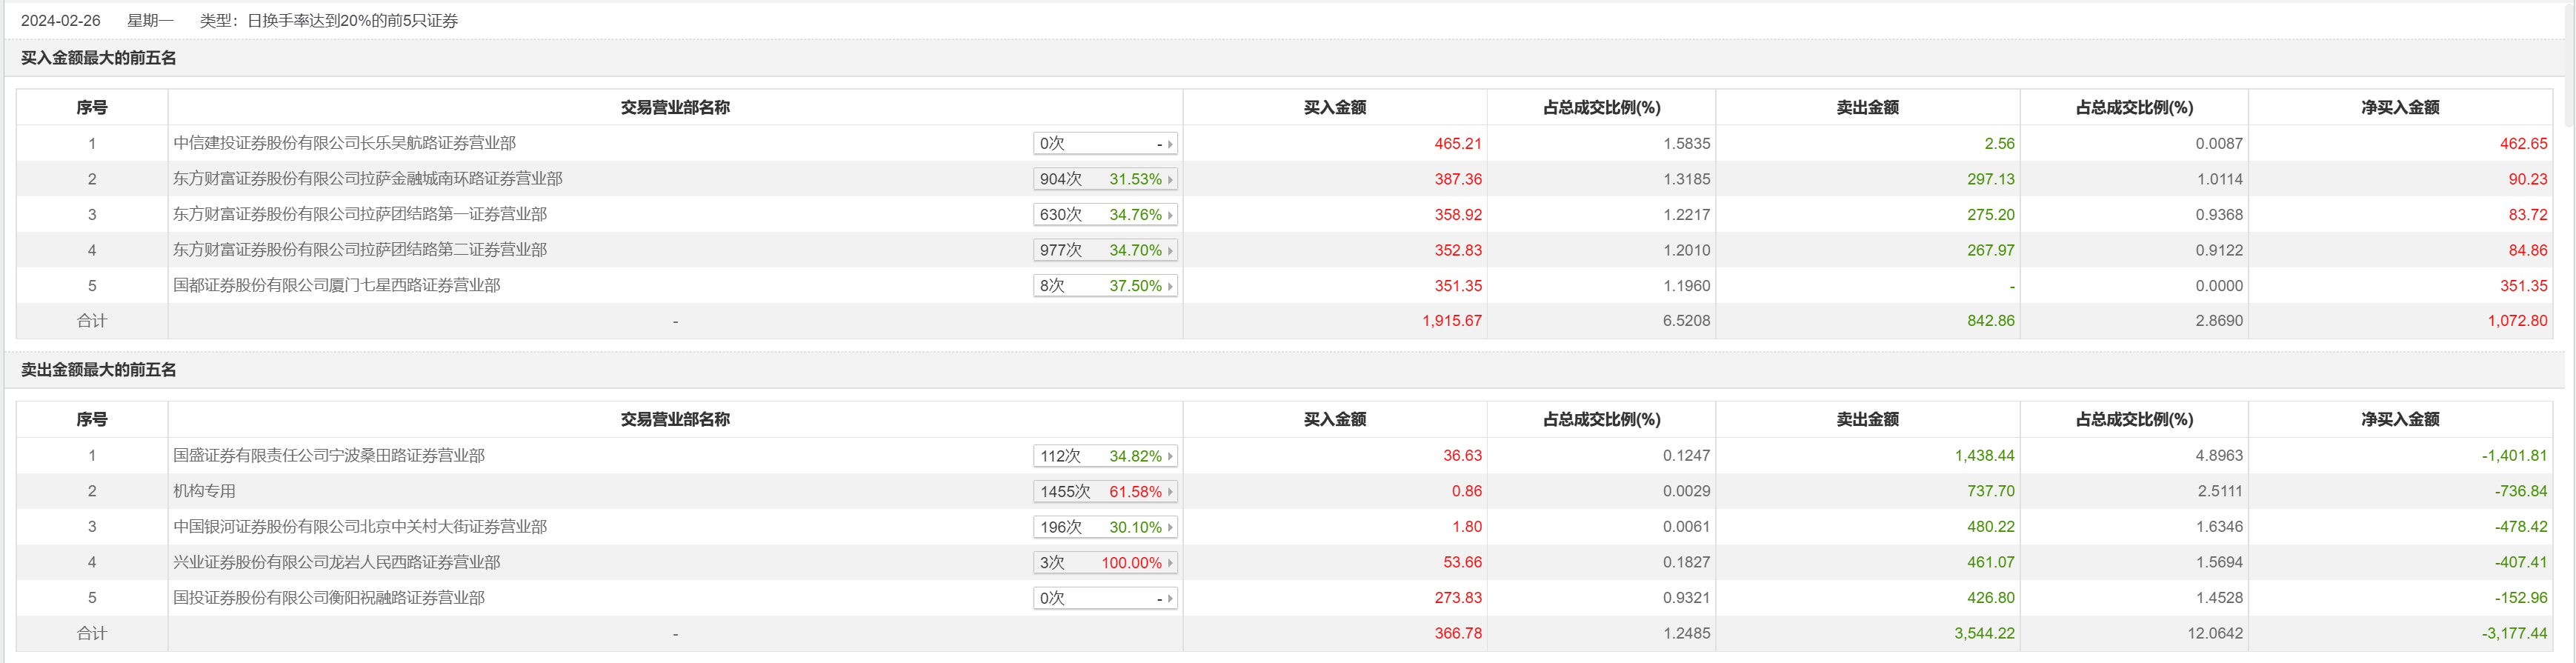
Task: Open 196次 30.10% stats dropdown
Action: coord(1104,527)
